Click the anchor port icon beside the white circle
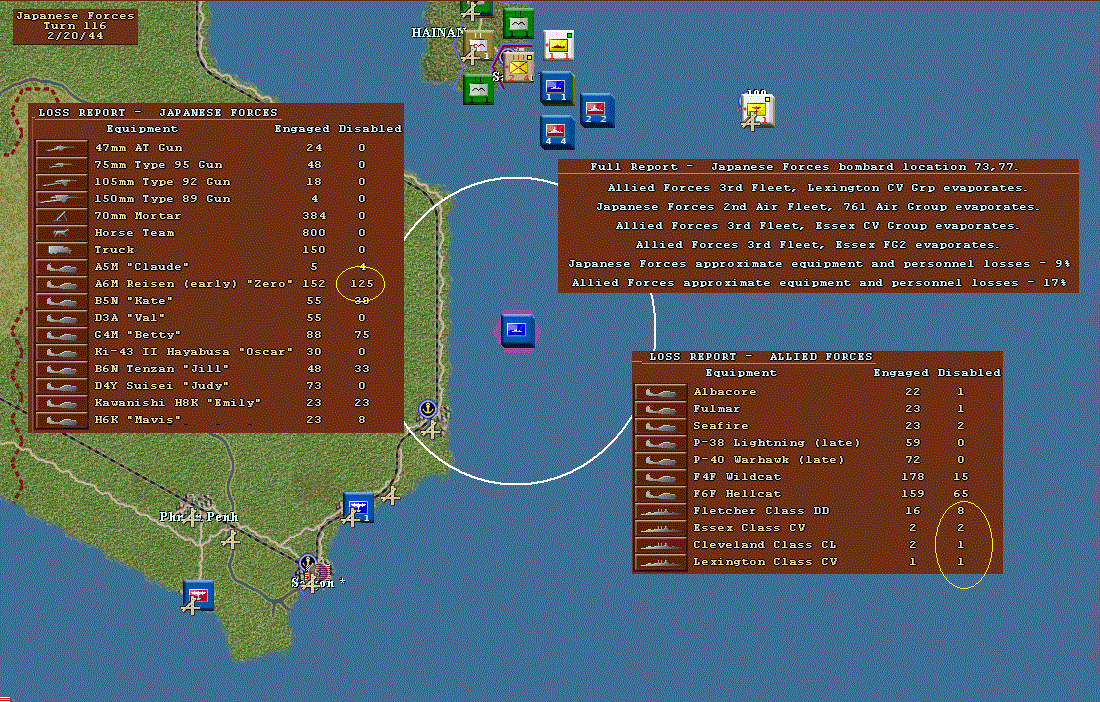 (x=428, y=408)
